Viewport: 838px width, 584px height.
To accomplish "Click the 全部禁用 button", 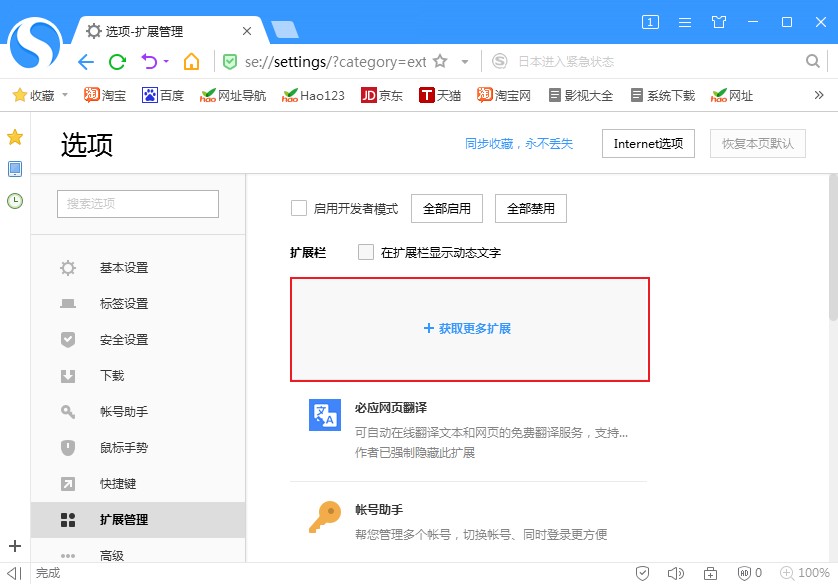I will (530, 208).
